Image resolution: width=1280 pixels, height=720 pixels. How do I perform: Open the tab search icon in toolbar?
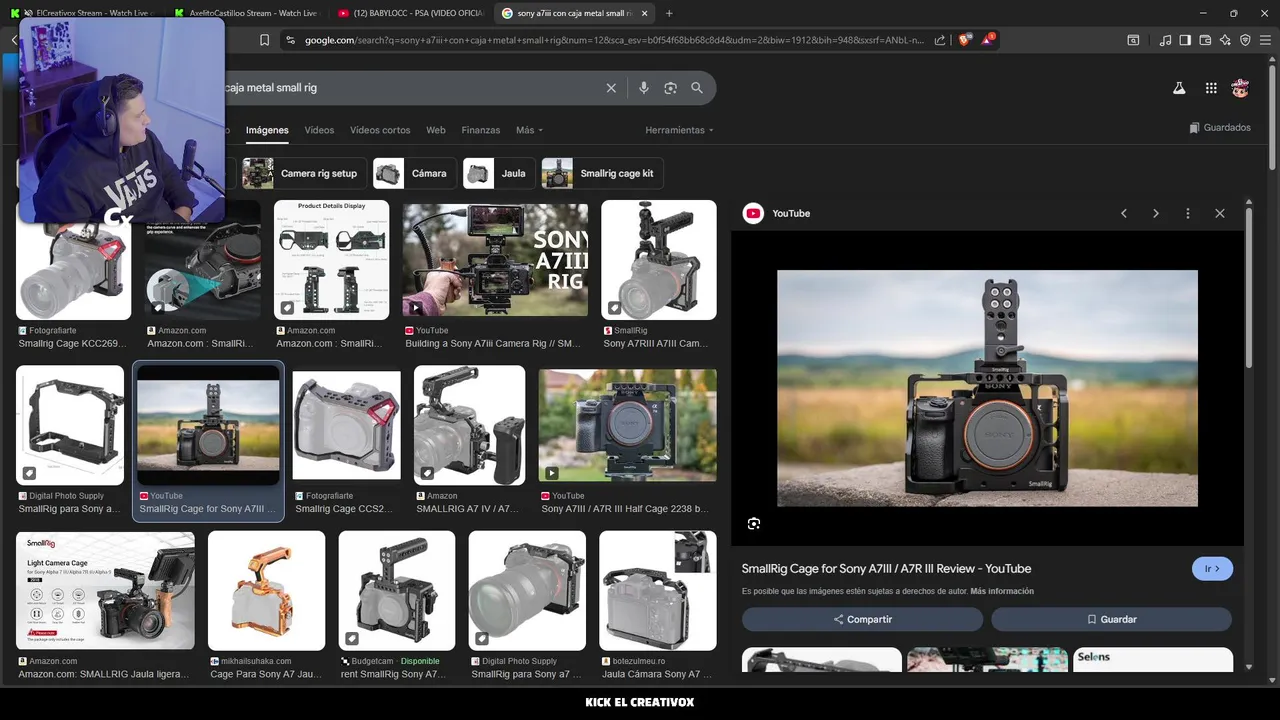pyautogui.click(x=1133, y=40)
